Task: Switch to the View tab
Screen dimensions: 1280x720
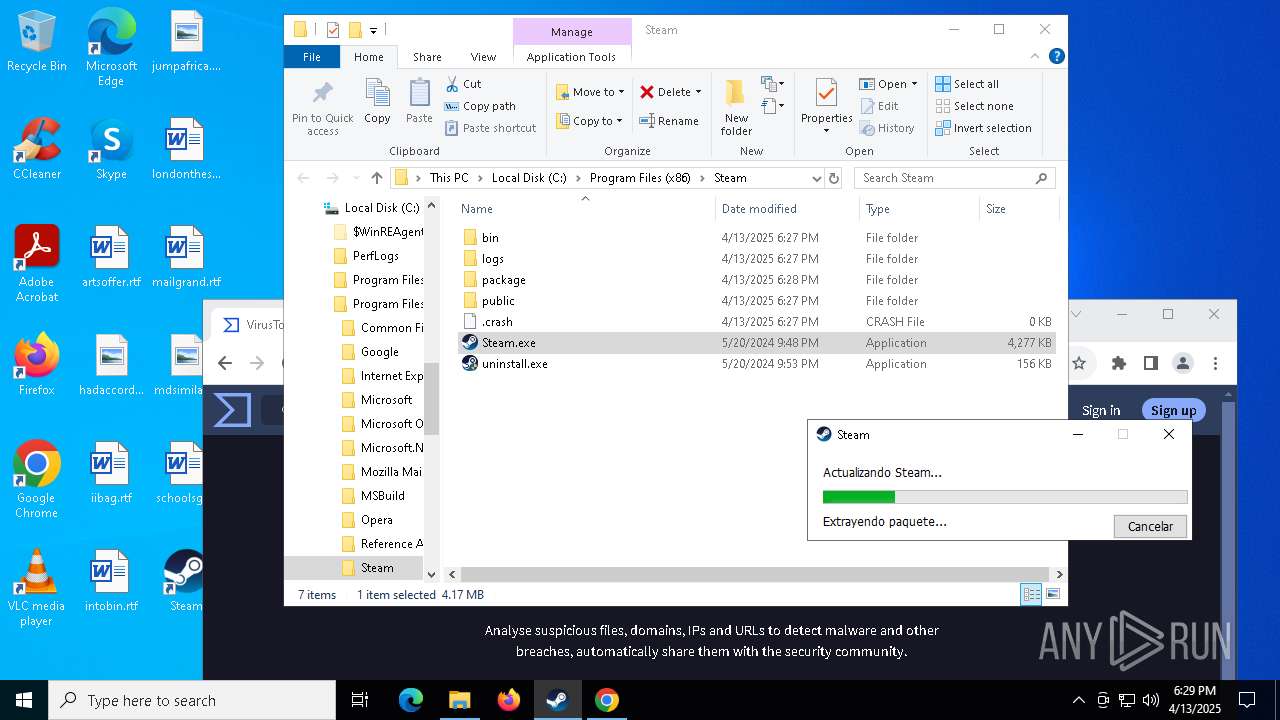Action: [483, 57]
